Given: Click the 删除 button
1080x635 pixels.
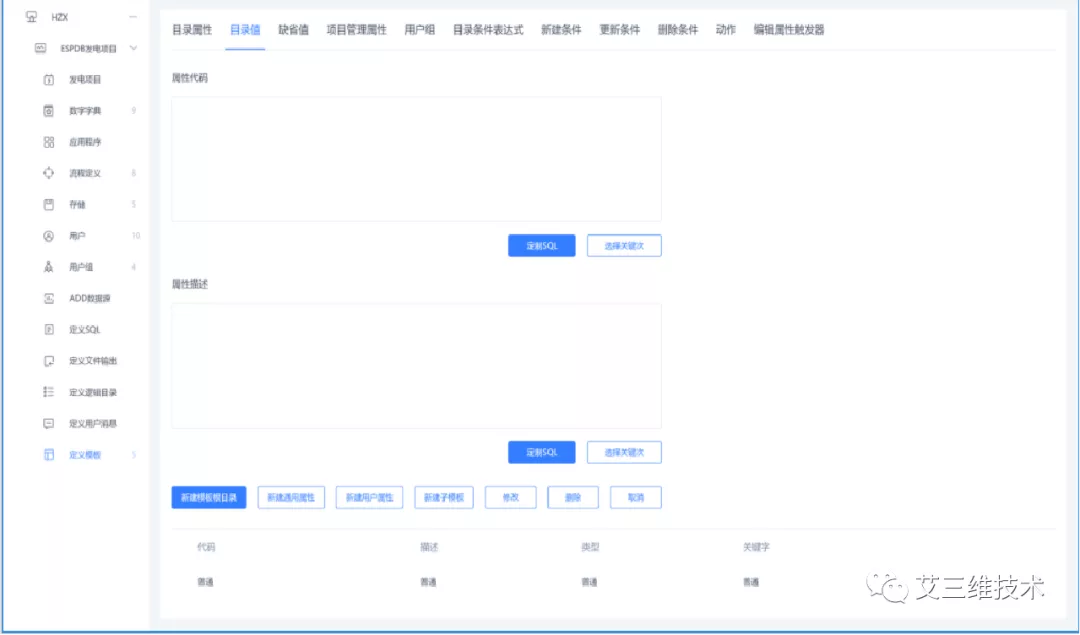Looking at the screenshot, I should [x=573, y=497].
